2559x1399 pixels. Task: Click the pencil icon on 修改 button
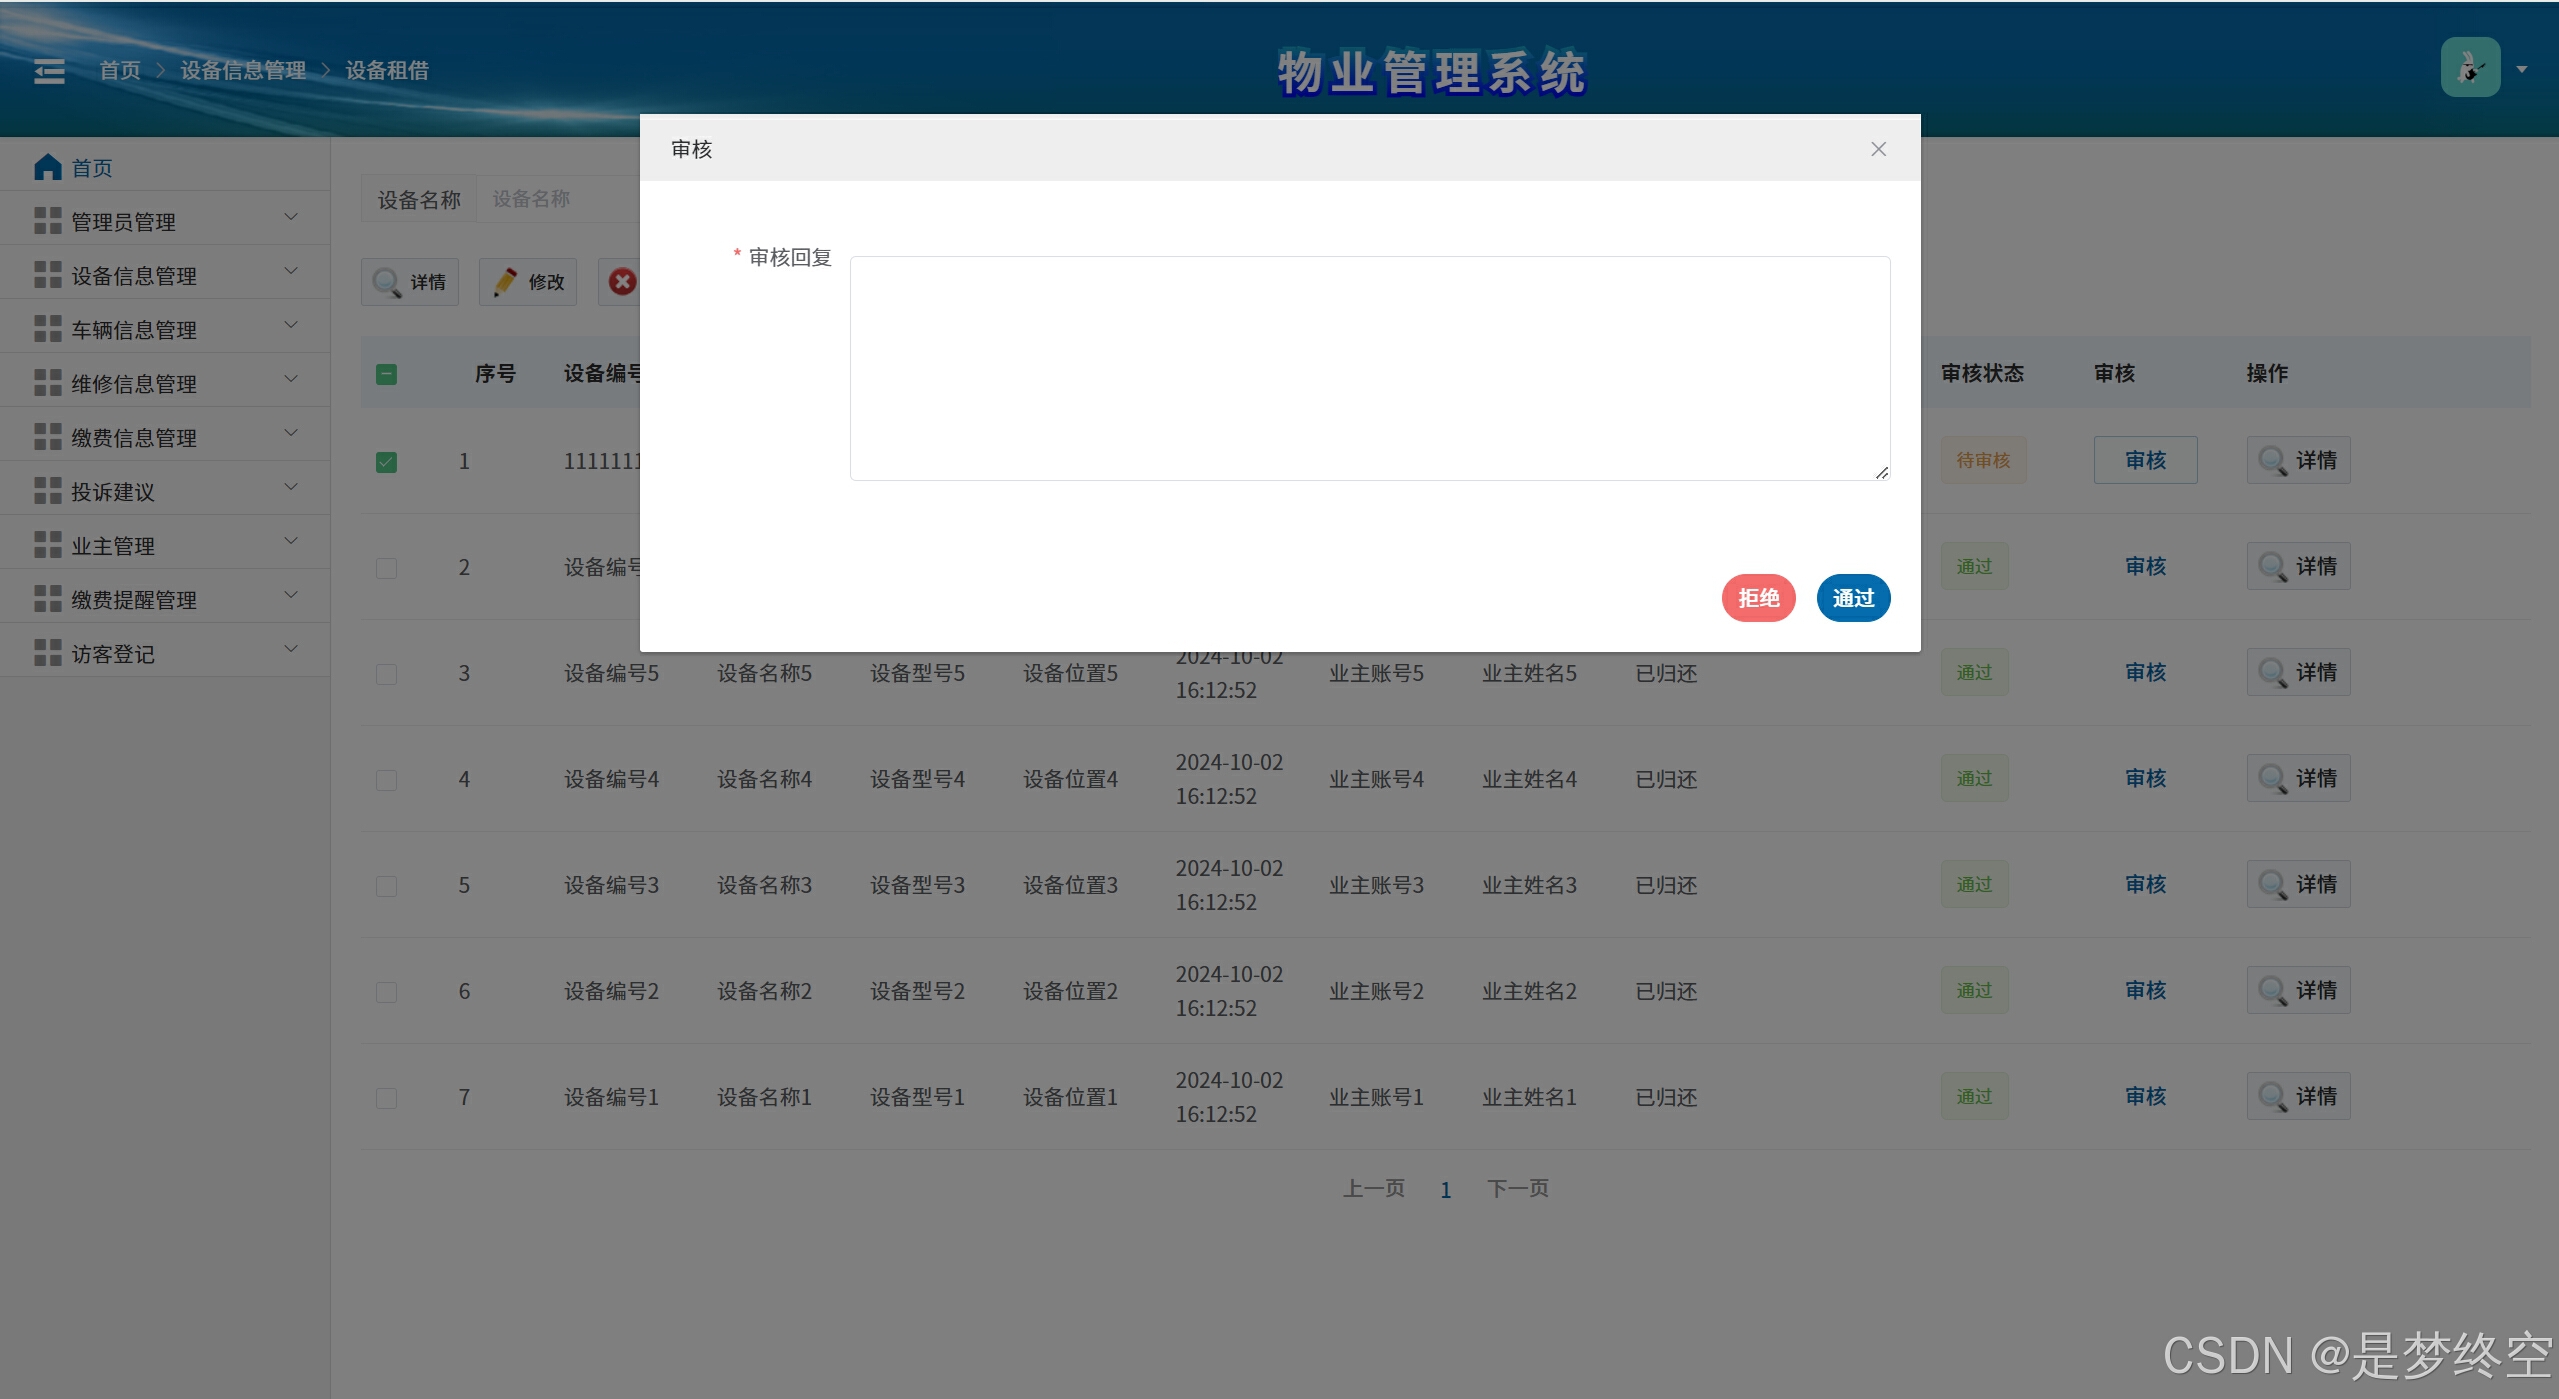pos(505,282)
